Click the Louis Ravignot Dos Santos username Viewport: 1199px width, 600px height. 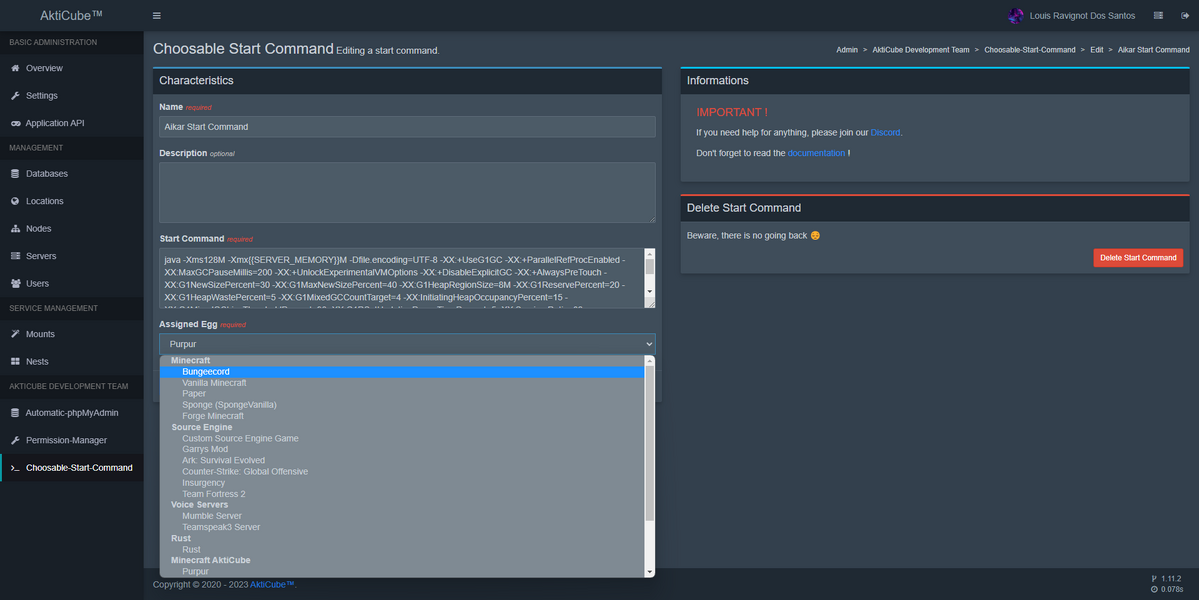1082,15
